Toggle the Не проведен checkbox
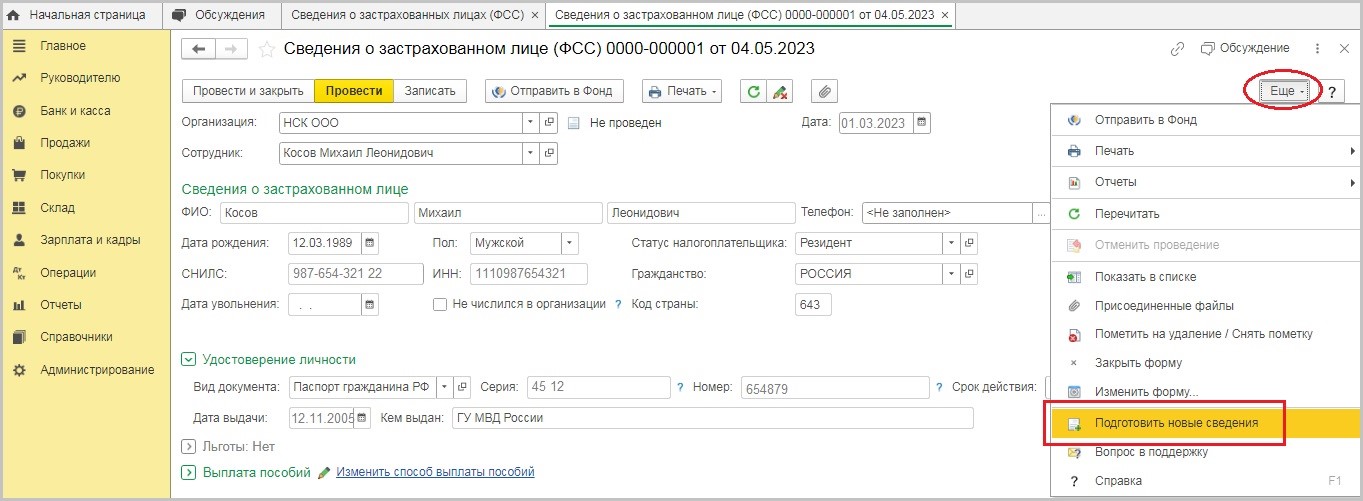 tap(574, 123)
